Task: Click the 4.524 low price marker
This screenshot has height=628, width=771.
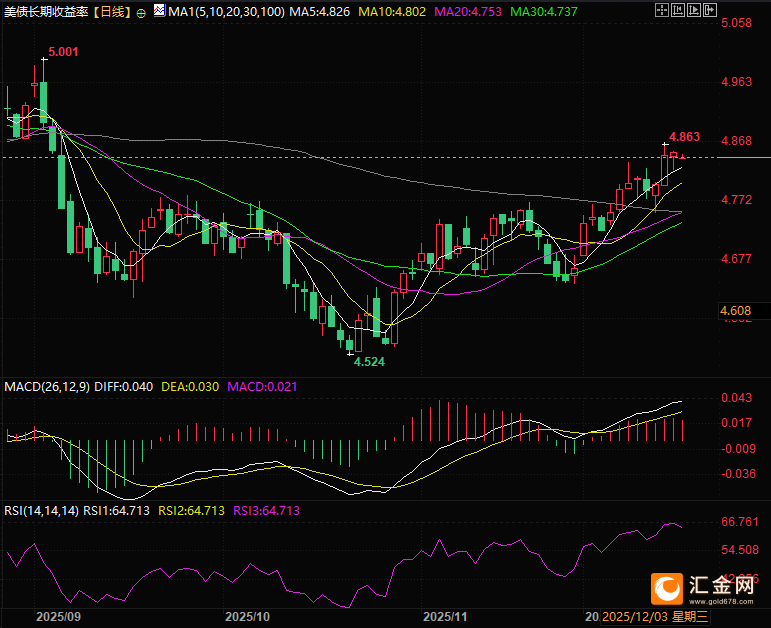Action: [x=369, y=362]
